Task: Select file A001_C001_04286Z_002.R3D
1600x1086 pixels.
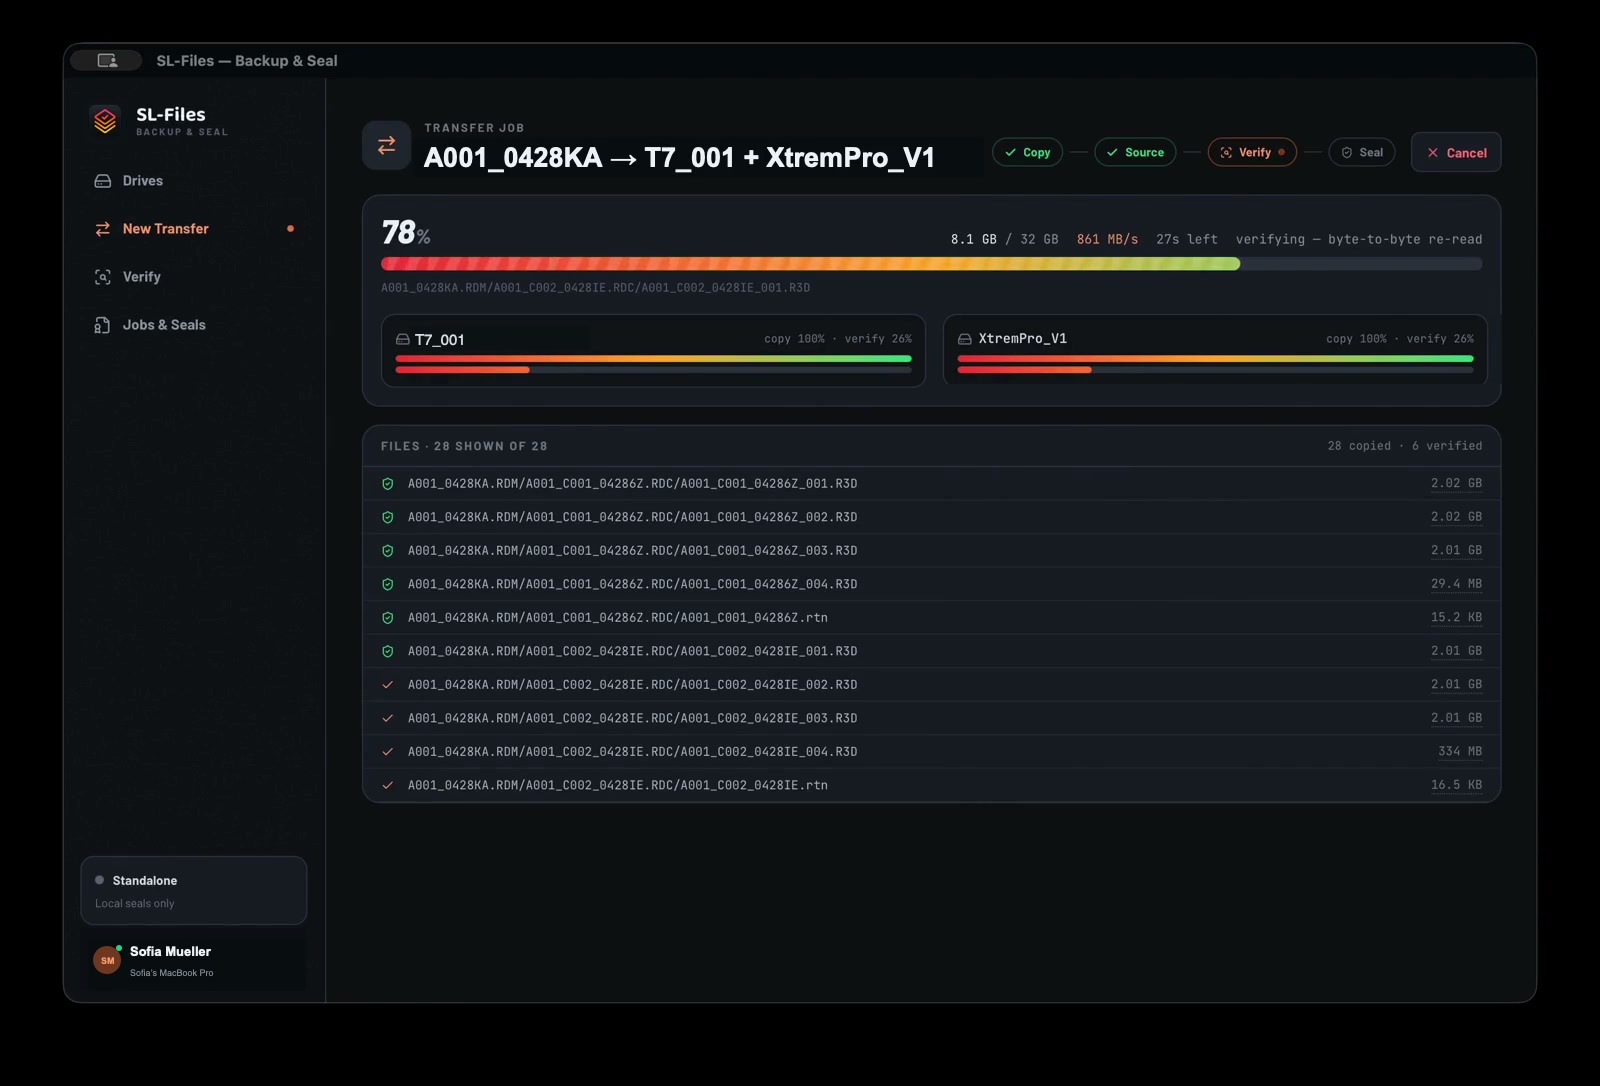Action: 931,518
